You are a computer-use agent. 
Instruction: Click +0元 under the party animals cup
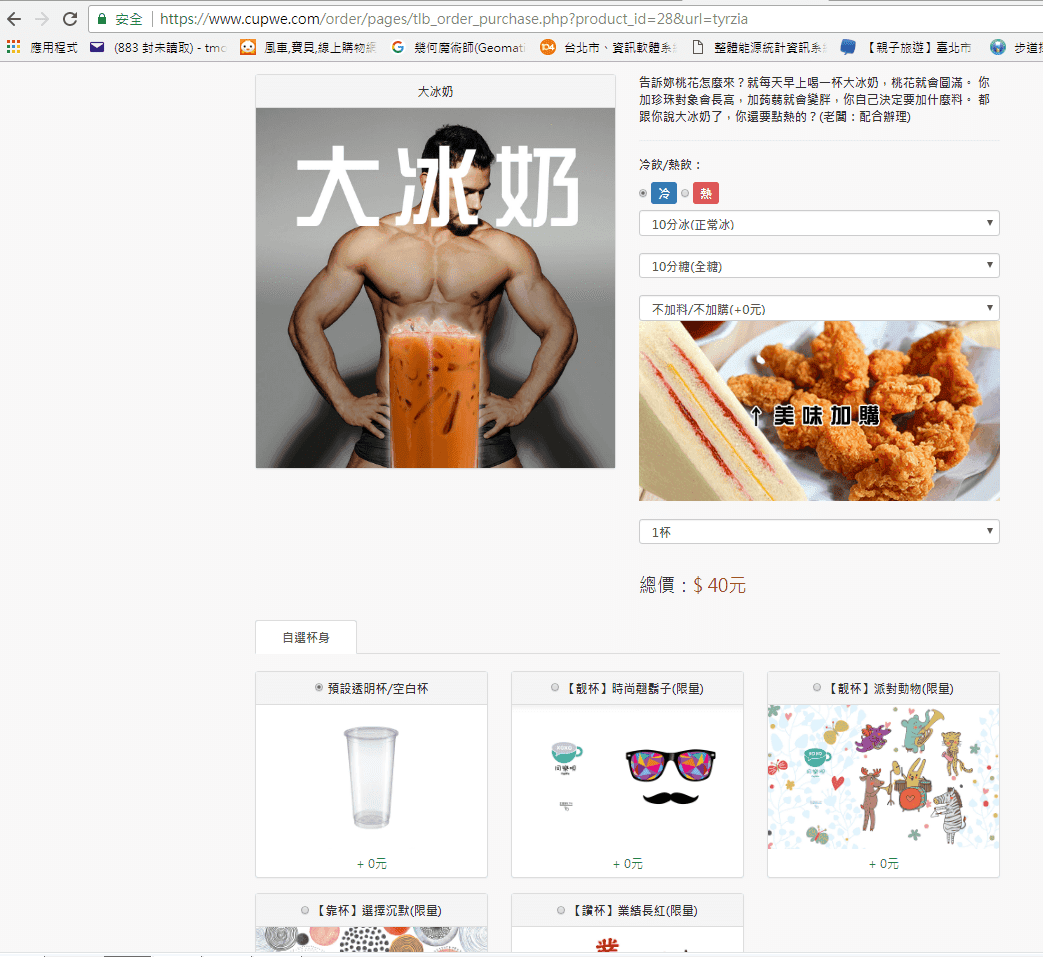coord(883,863)
